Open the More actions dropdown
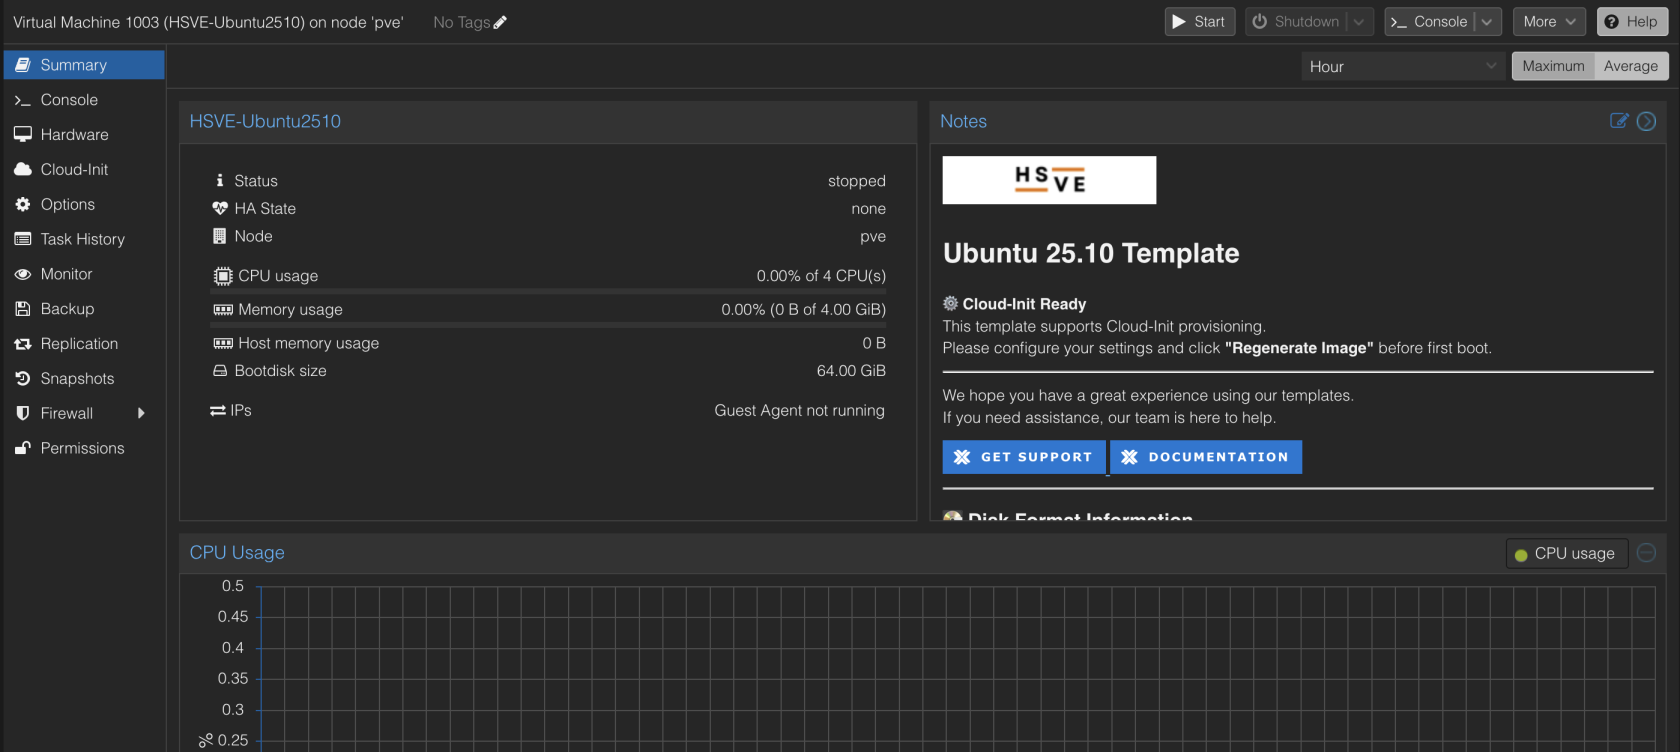The height and width of the screenshot is (752, 1680). [x=1549, y=22]
